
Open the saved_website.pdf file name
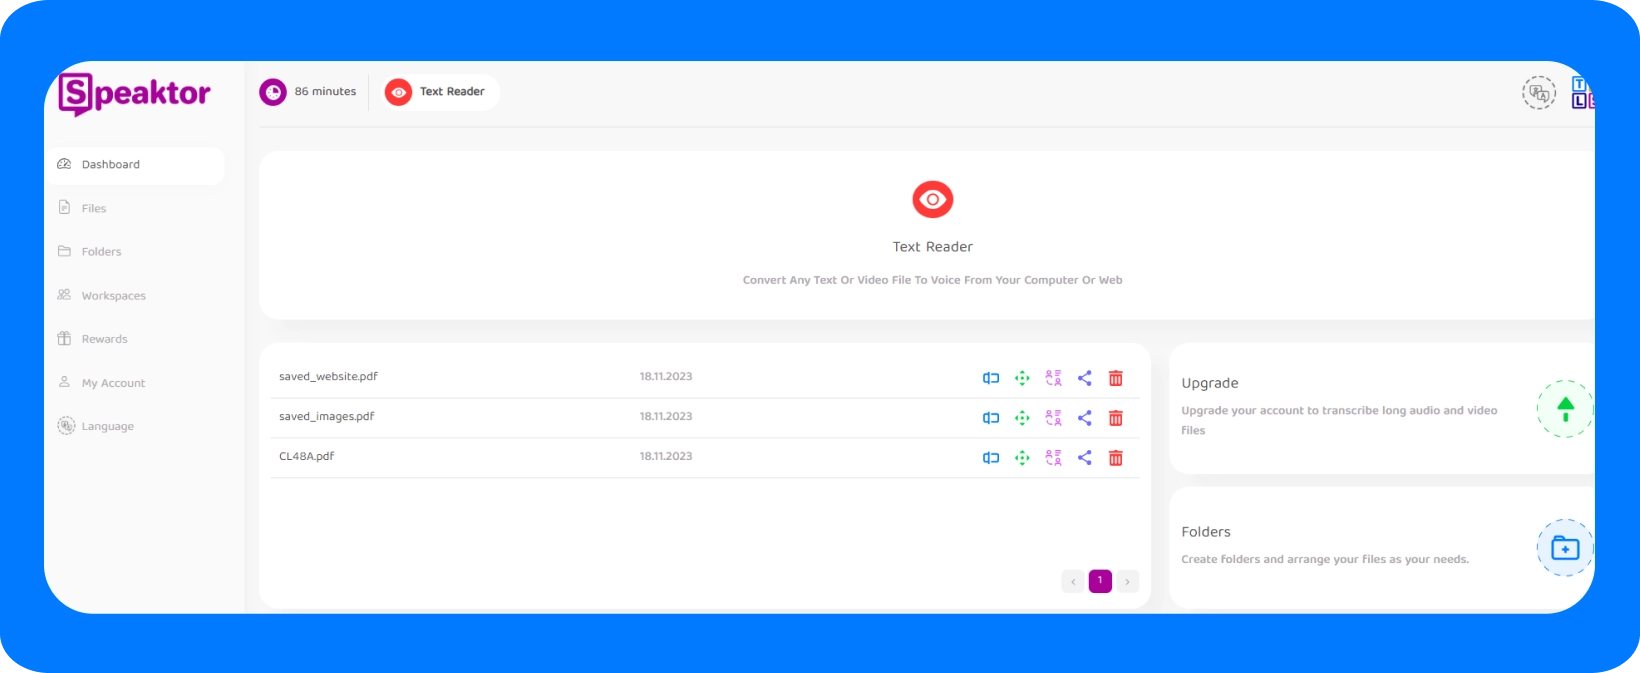coord(328,377)
